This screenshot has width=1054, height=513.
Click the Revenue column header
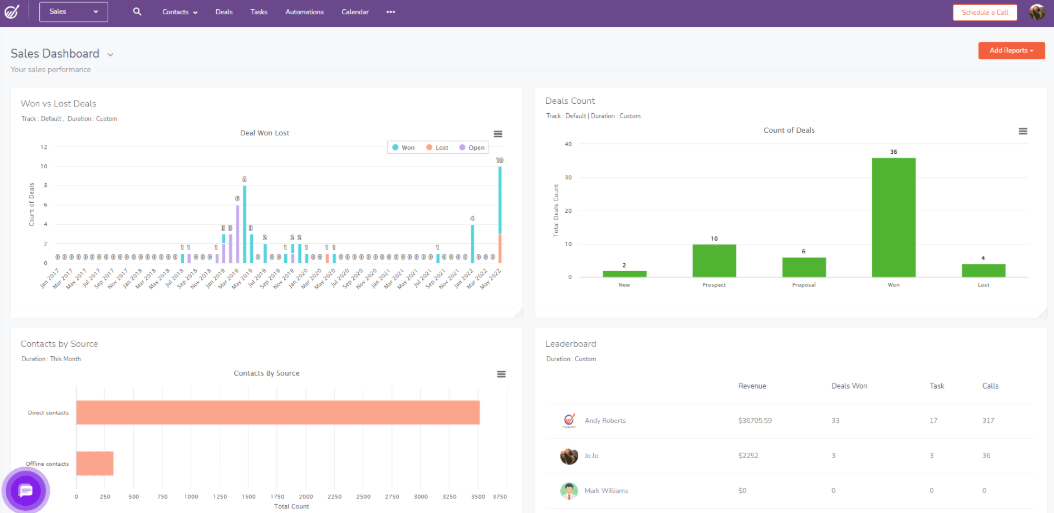(752, 386)
